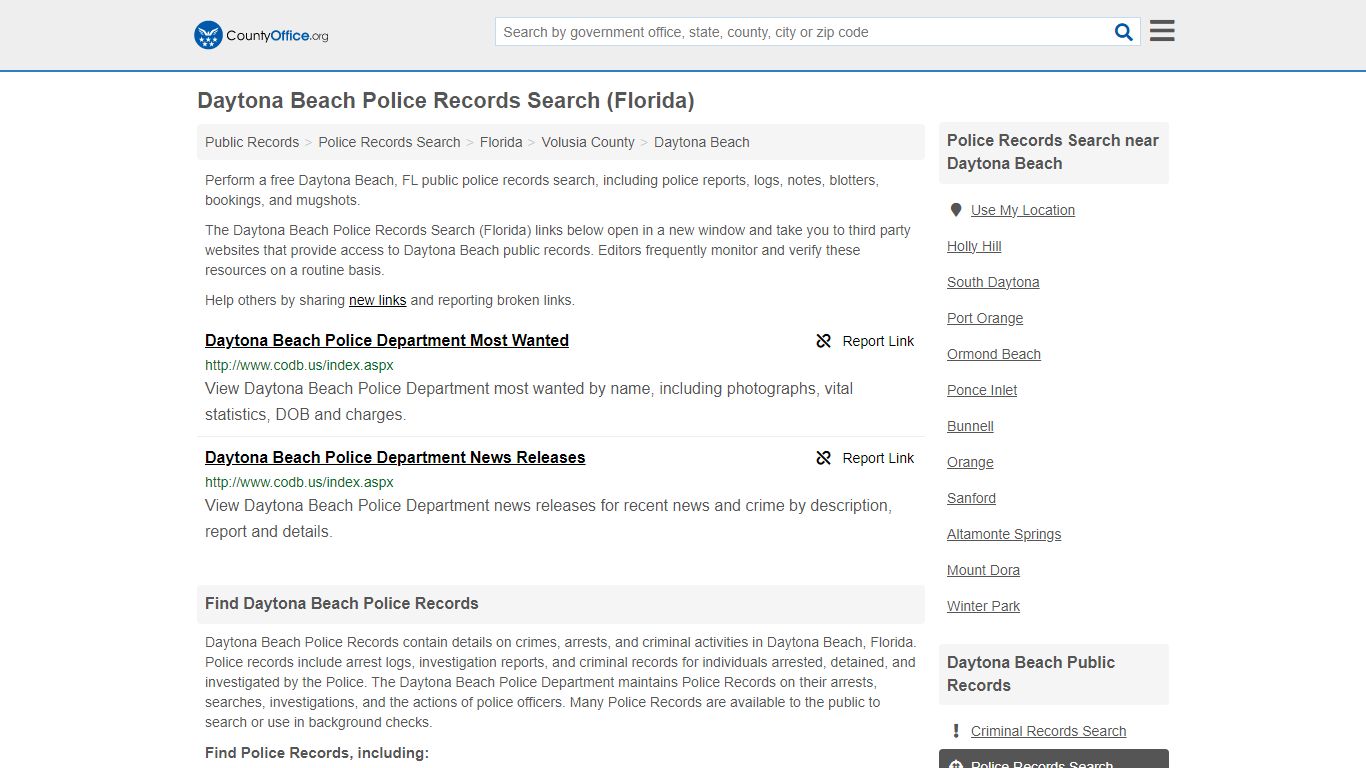Click broken link icon for News Releases

(x=824, y=458)
